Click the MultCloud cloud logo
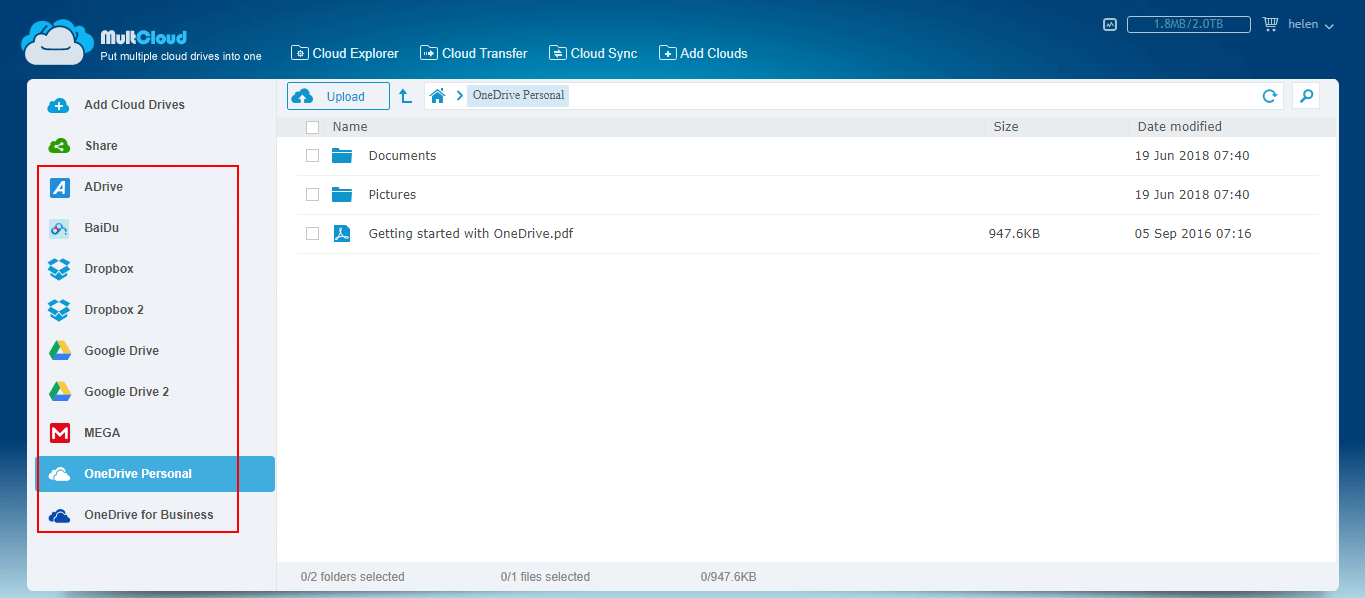This screenshot has width=1365, height=598. (x=58, y=42)
